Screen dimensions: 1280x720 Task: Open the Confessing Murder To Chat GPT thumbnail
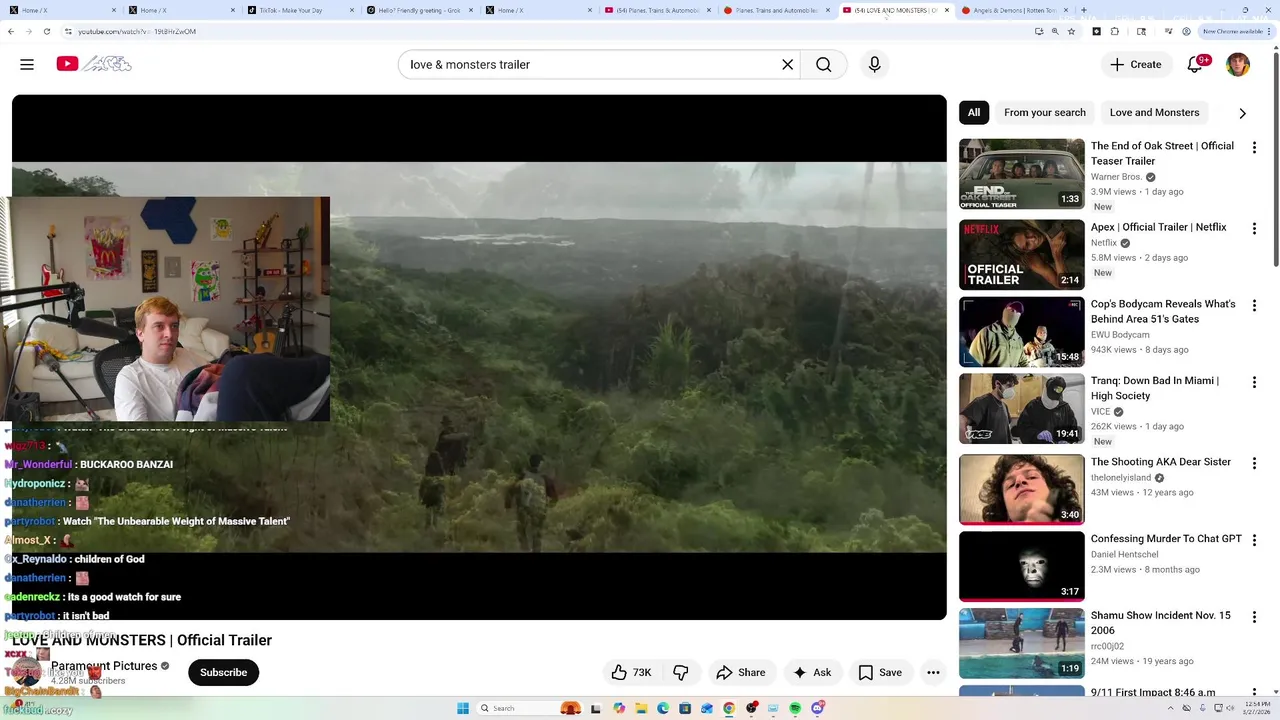(1021, 567)
